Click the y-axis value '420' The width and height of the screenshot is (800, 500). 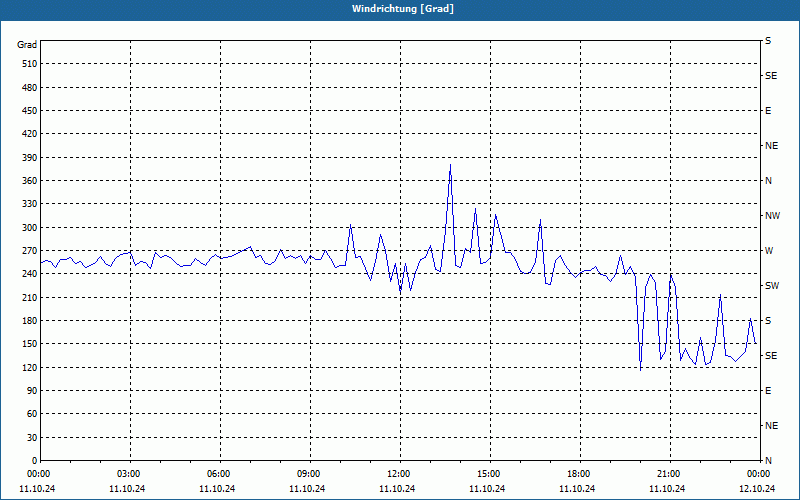click(30, 134)
